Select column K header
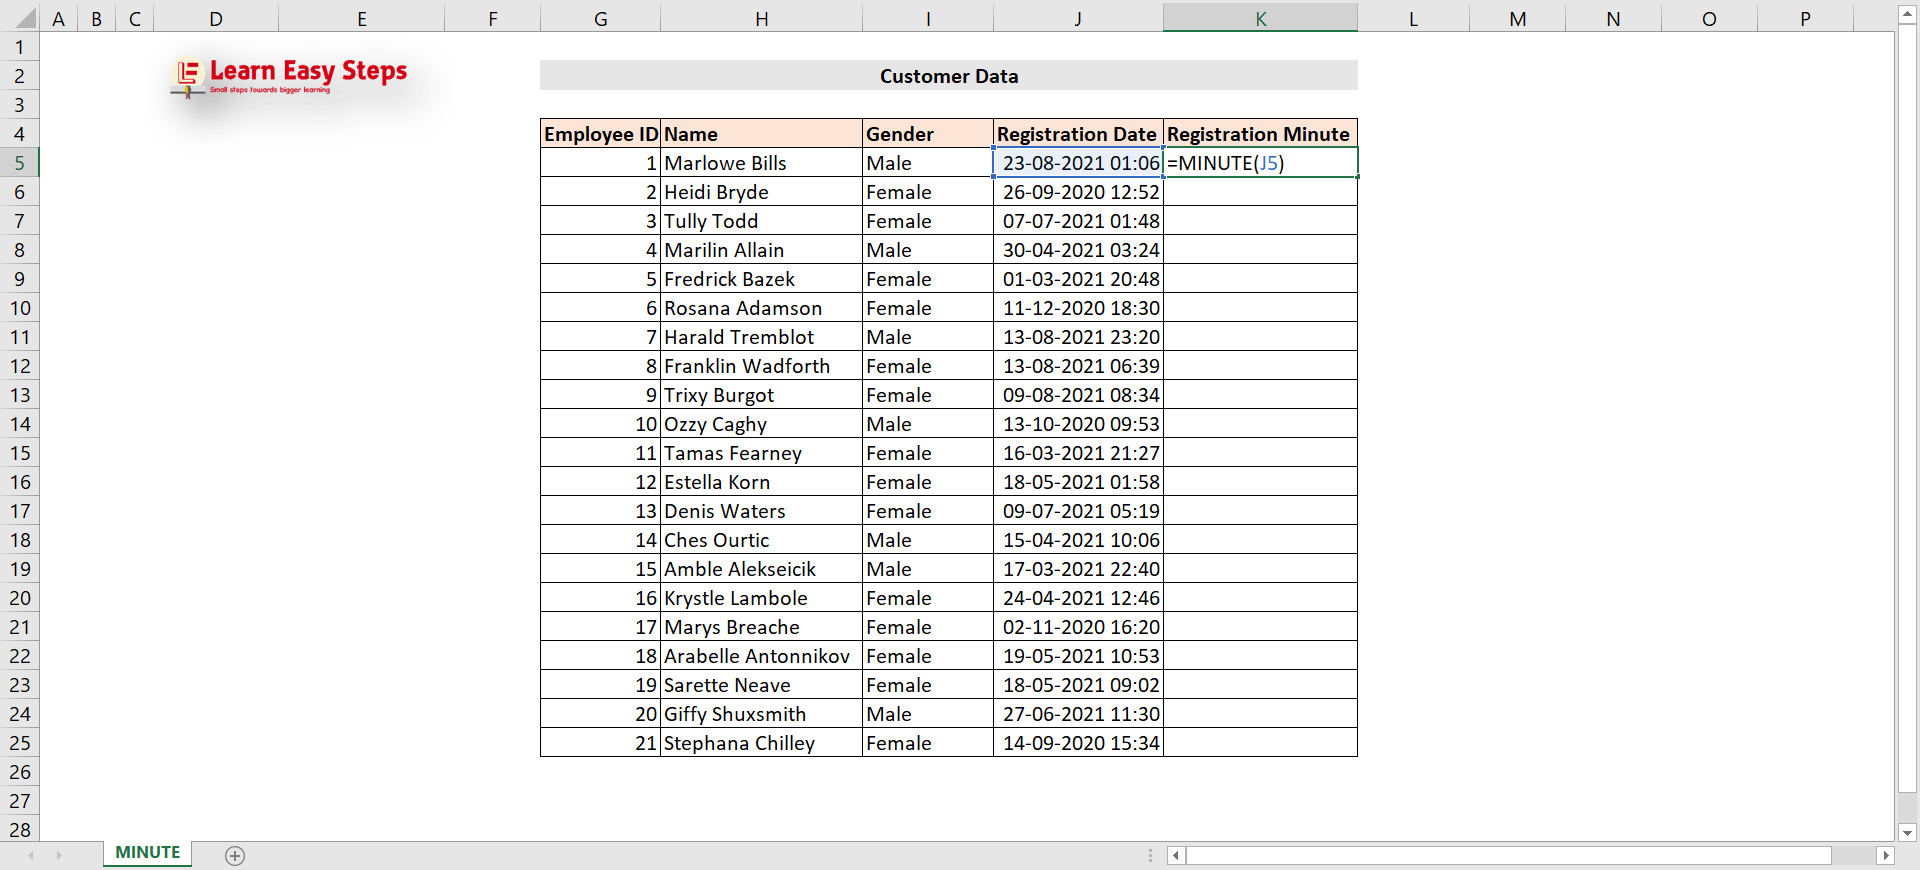Image resolution: width=1920 pixels, height=870 pixels. pos(1260,18)
